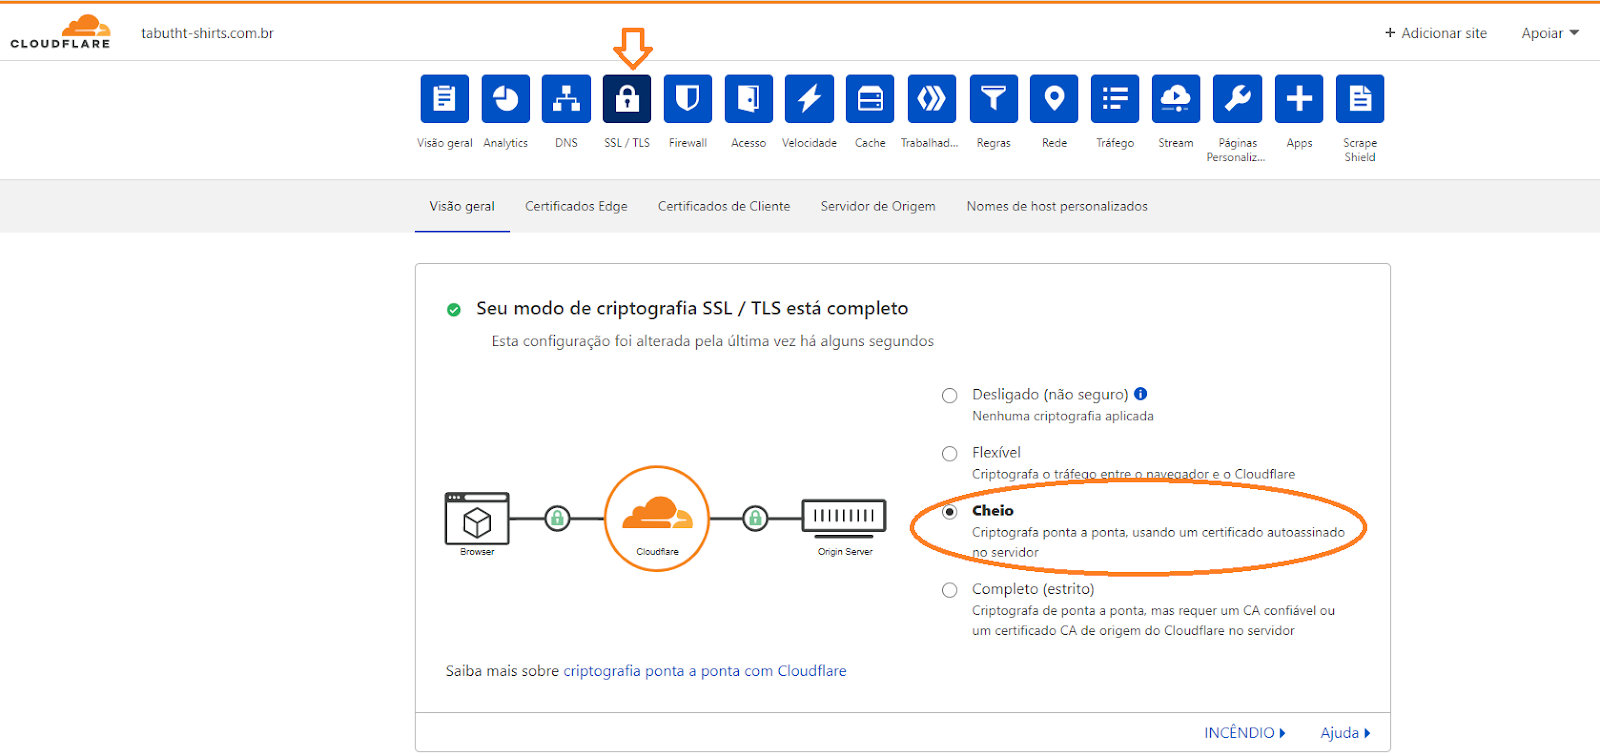
Task: Click the Origin Server diagram icon
Action: click(x=844, y=516)
